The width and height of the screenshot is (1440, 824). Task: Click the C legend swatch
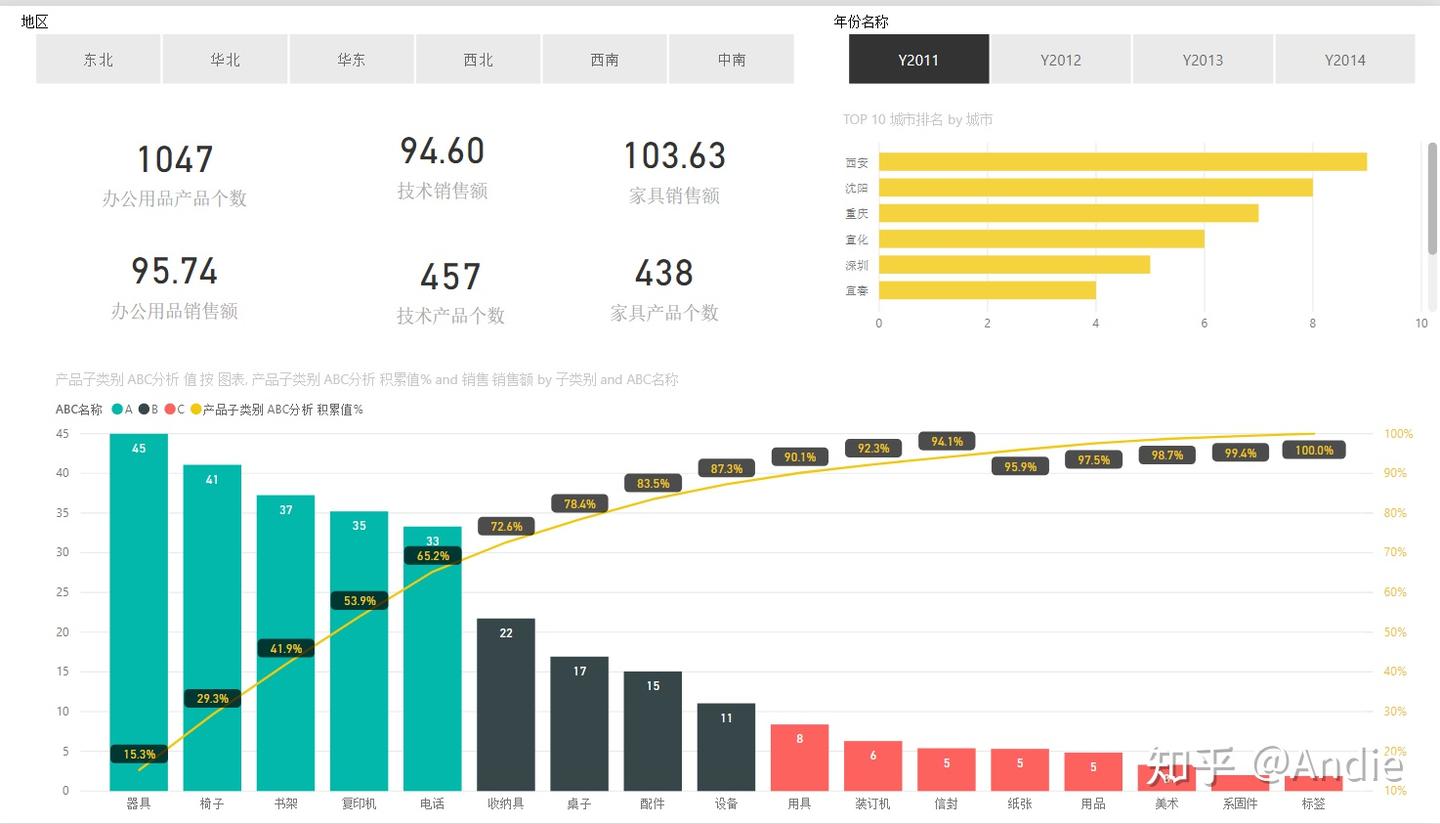click(x=170, y=409)
